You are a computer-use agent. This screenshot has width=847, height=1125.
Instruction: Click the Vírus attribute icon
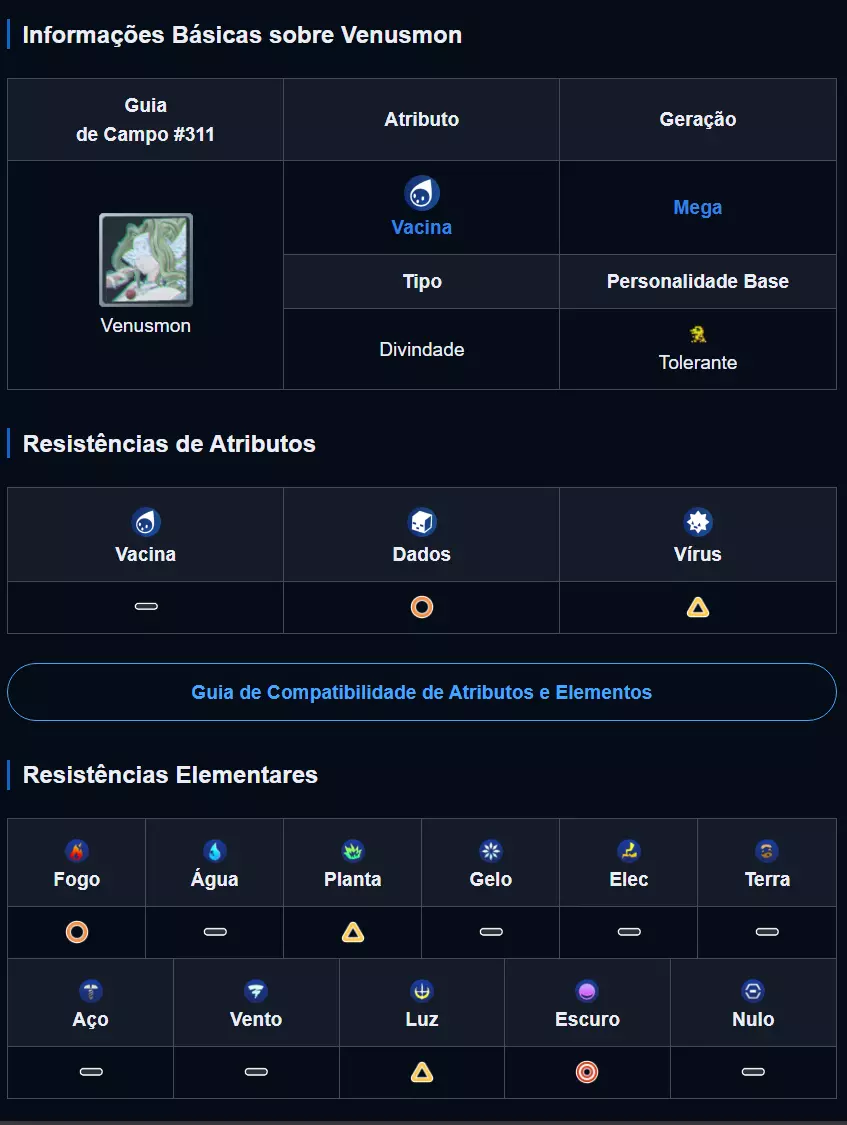[x=698, y=522]
